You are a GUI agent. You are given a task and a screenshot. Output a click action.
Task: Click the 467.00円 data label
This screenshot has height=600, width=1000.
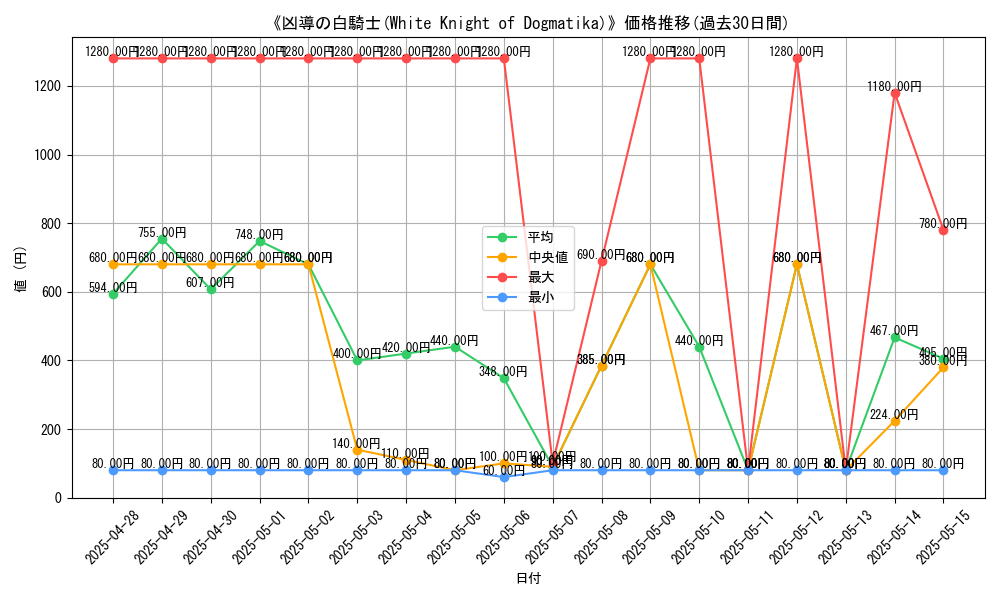[895, 330]
